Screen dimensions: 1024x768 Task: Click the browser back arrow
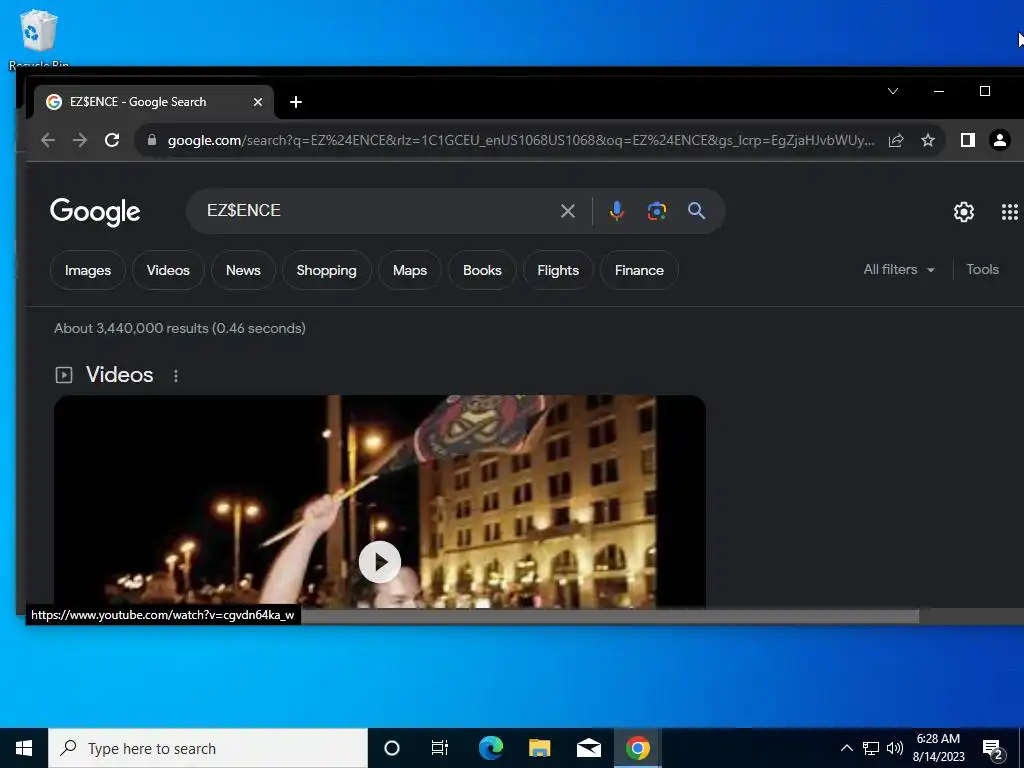click(x=48, y=140)
